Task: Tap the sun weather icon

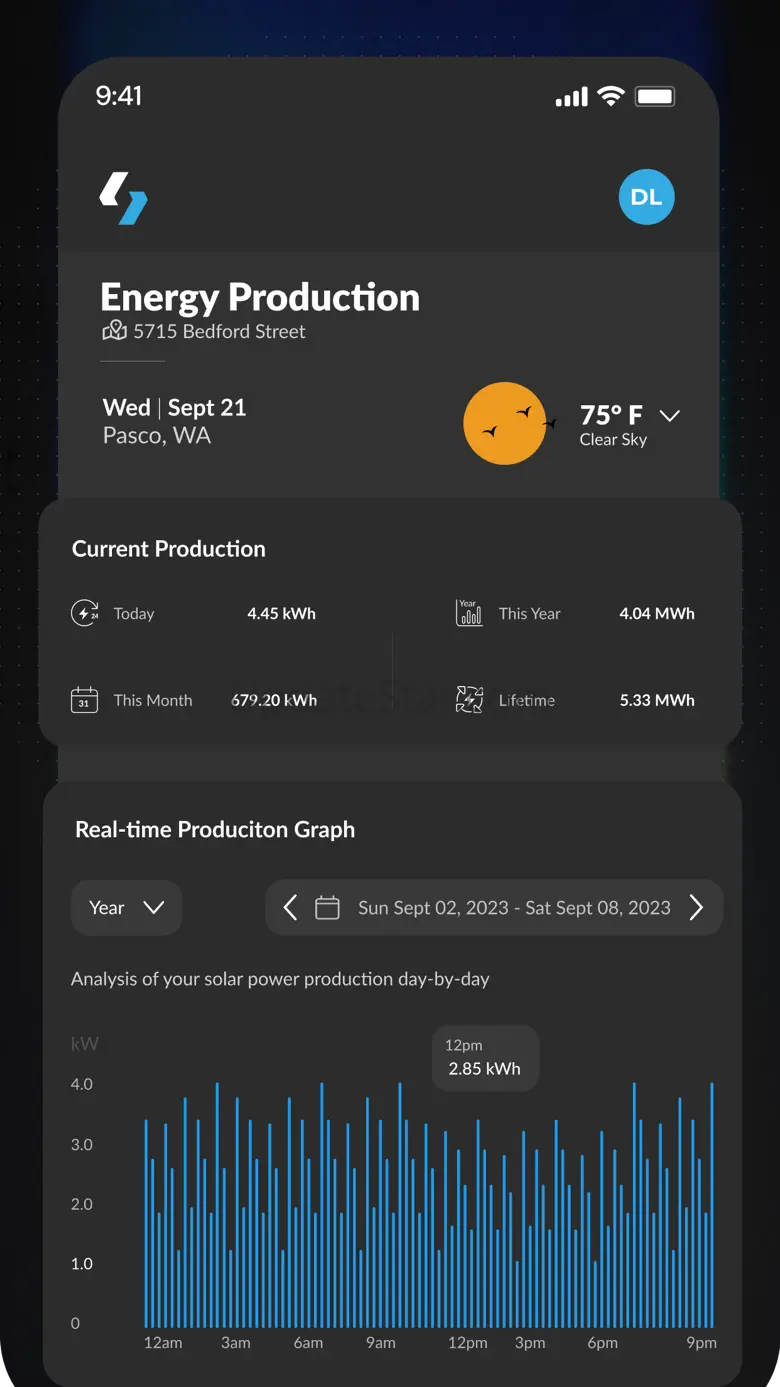Action: point(506,423)
